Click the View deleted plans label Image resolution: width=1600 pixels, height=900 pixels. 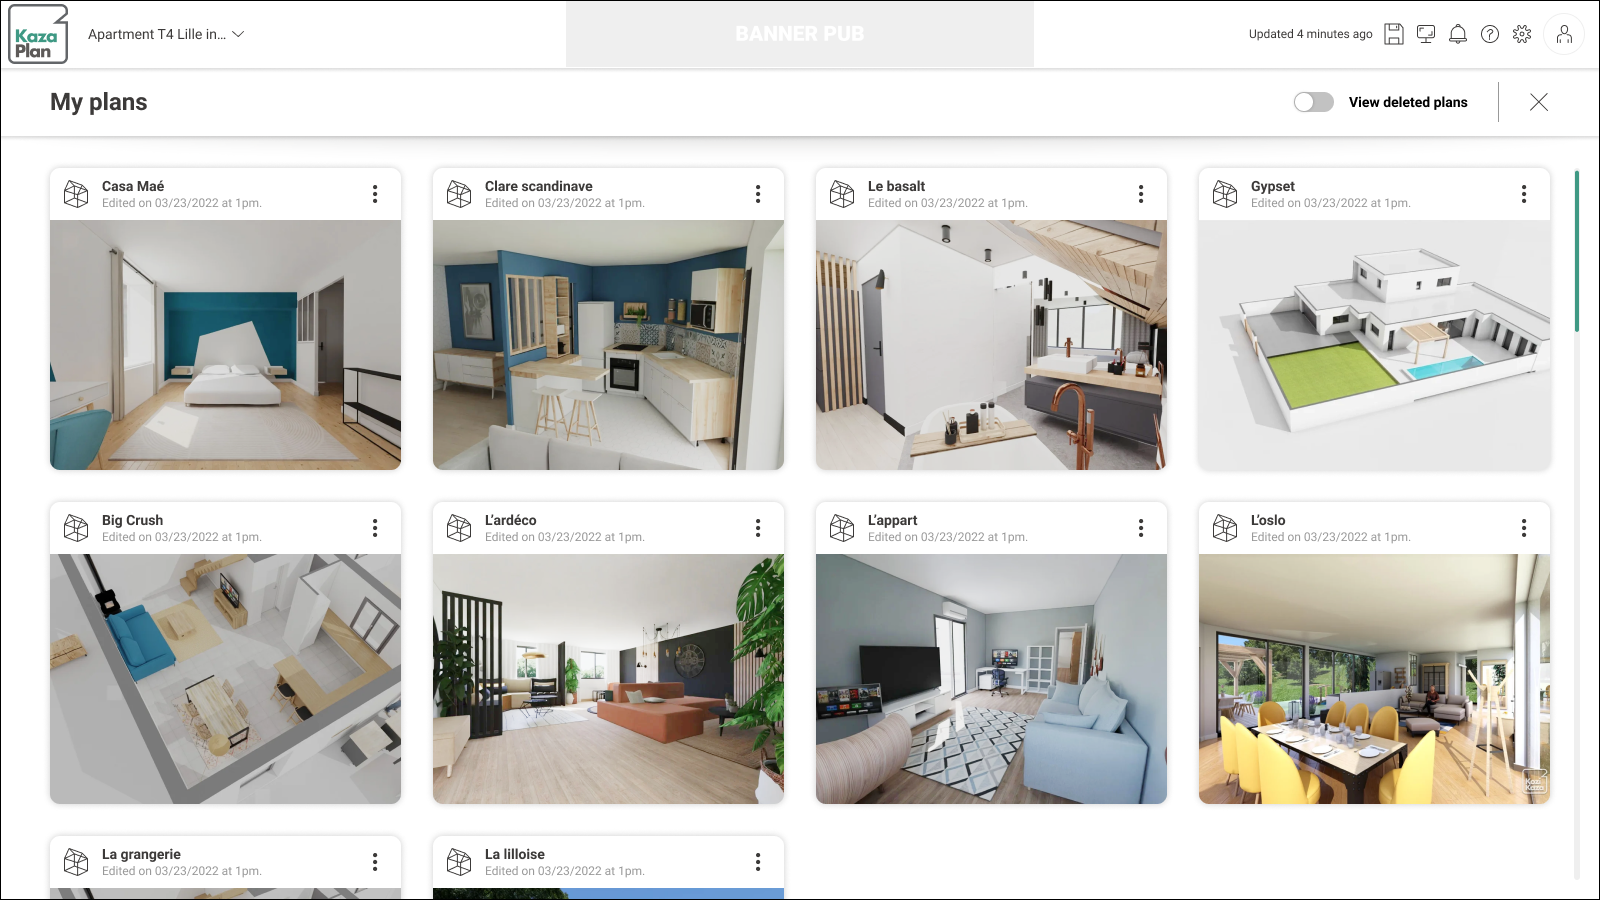[1408, 102]
